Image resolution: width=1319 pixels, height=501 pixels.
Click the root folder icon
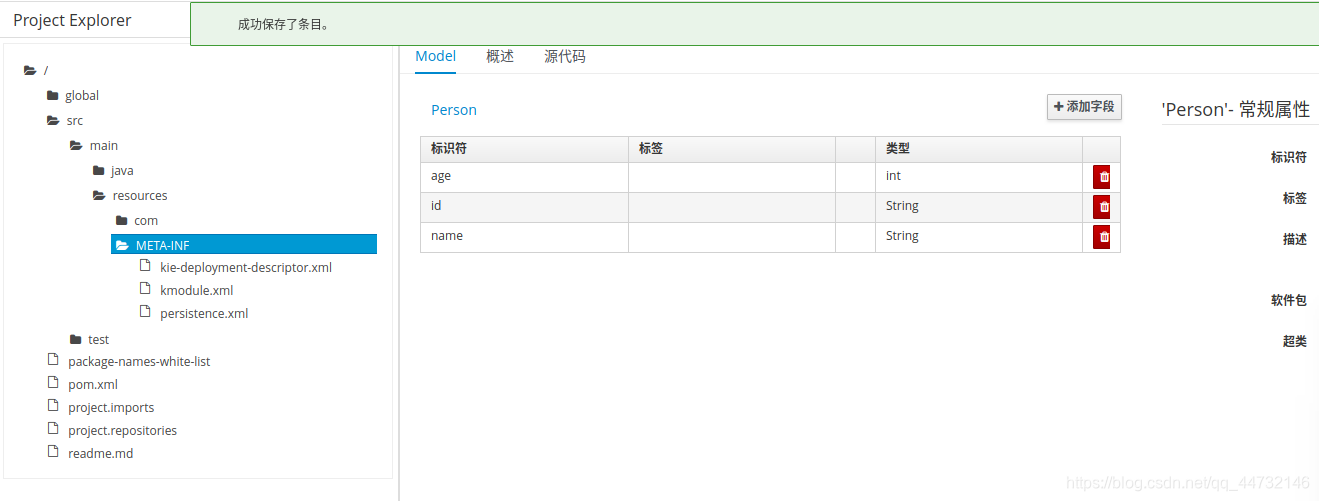pos(30,70)
